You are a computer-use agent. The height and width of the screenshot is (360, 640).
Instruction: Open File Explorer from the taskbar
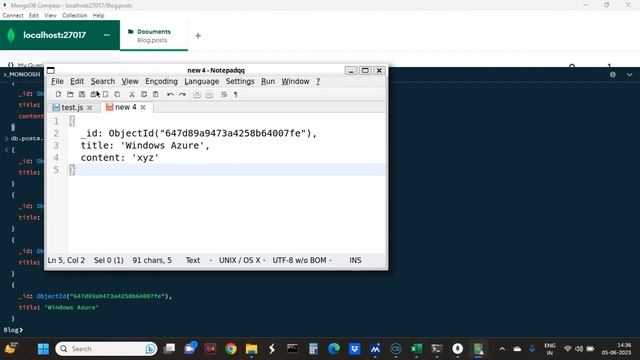pos(251,349)
